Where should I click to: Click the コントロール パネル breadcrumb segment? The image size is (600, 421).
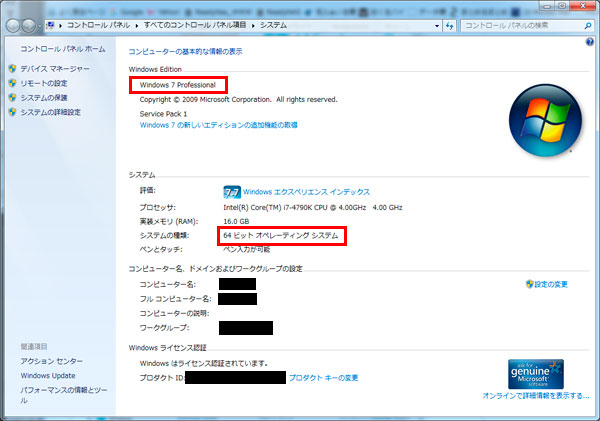[99, 25]
